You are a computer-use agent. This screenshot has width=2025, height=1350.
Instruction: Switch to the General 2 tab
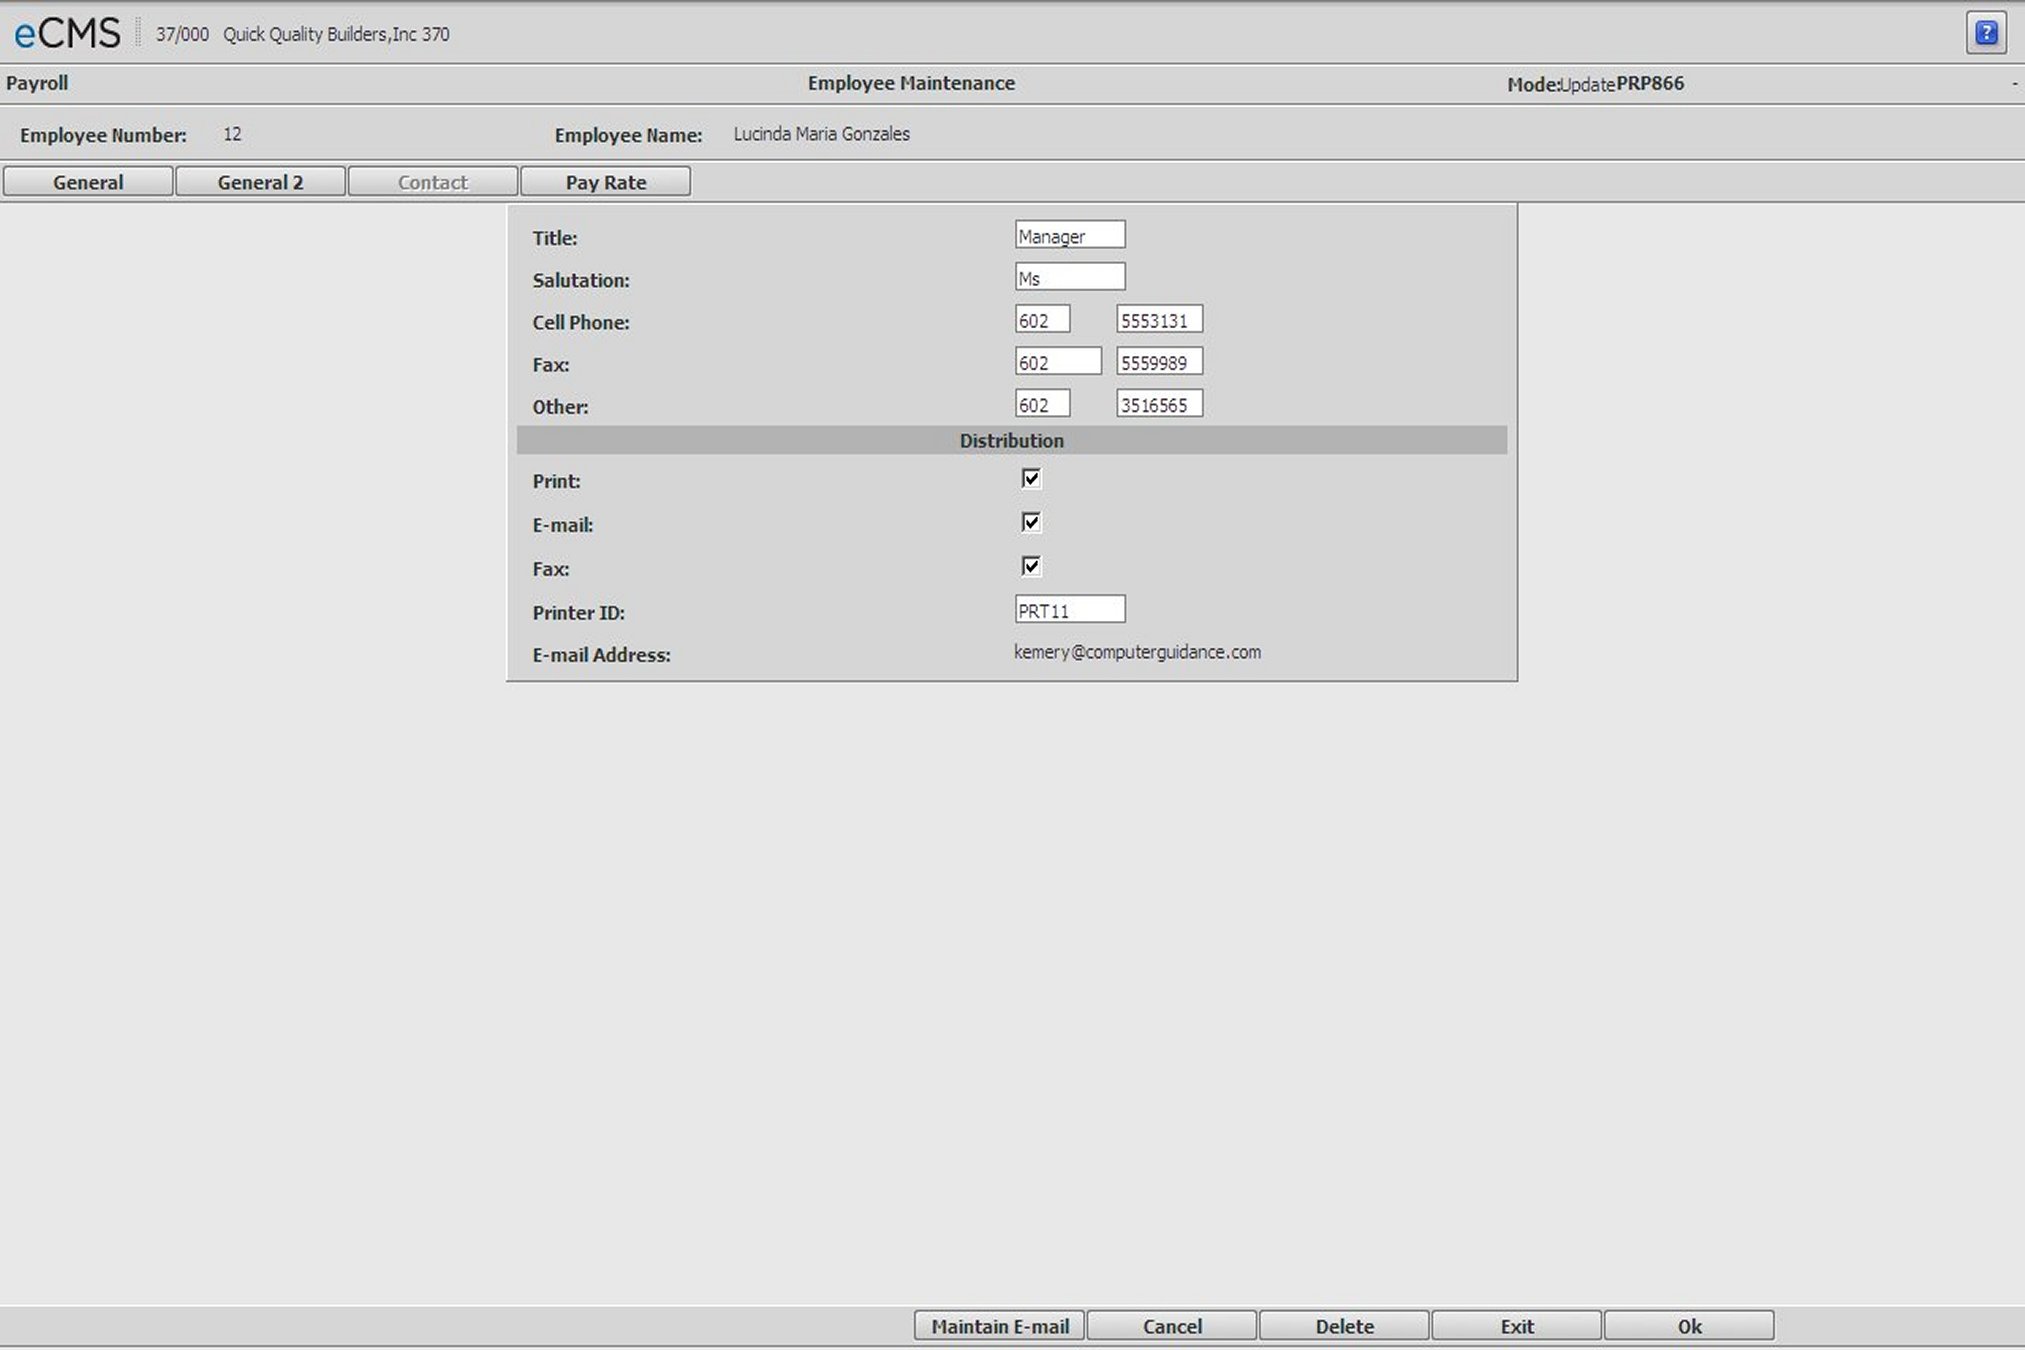click(260, 182)
